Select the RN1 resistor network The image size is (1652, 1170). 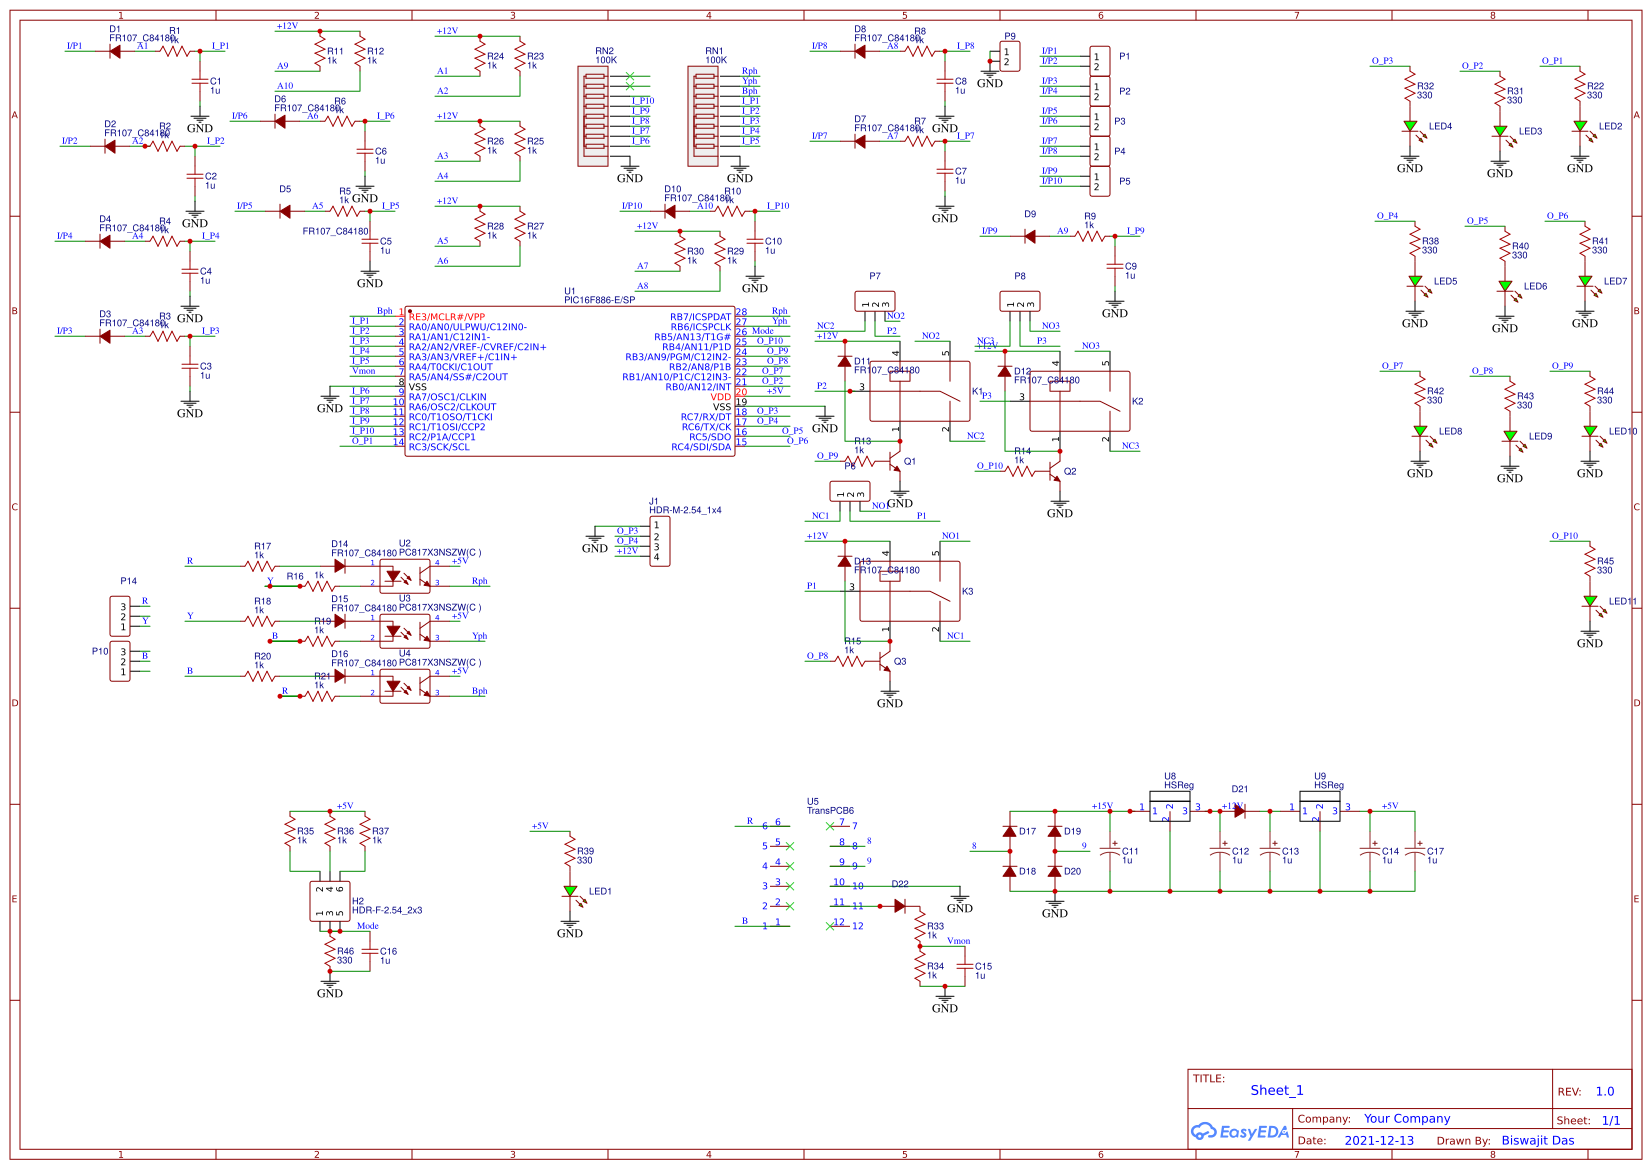(x=704, y=116)
